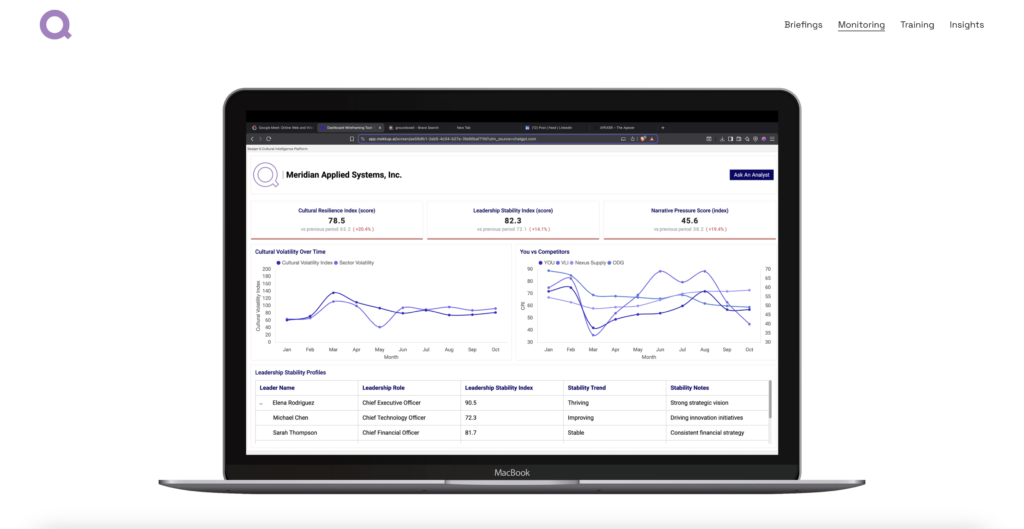This screenshot has height=529, width=1024.
Task: Toggle the Nexus Supply legend entry
Action: click(592, 263)
